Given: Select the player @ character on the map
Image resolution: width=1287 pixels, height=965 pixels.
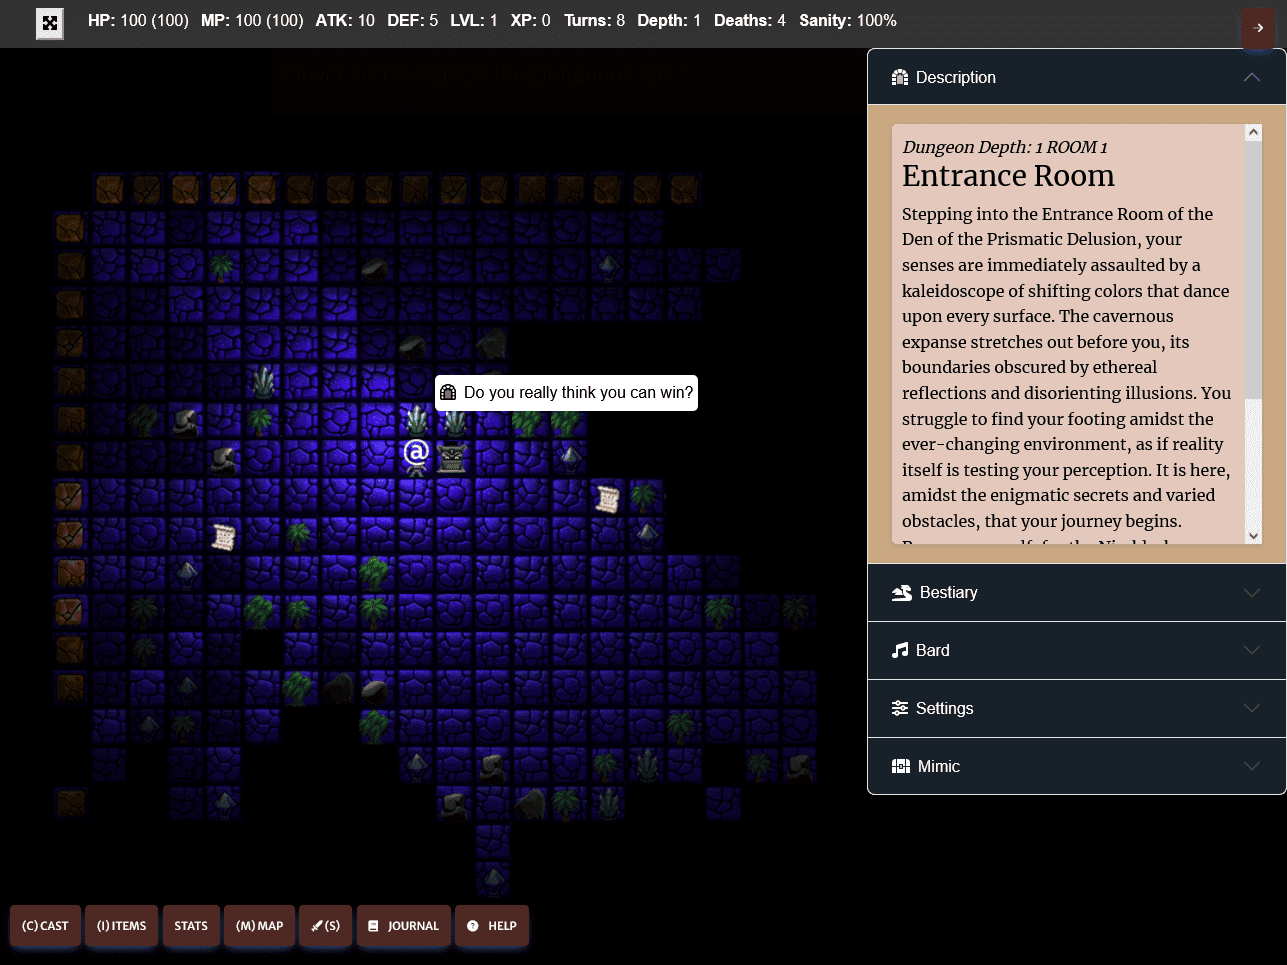Looking at the screenshot, I should (x=416, y=456).
